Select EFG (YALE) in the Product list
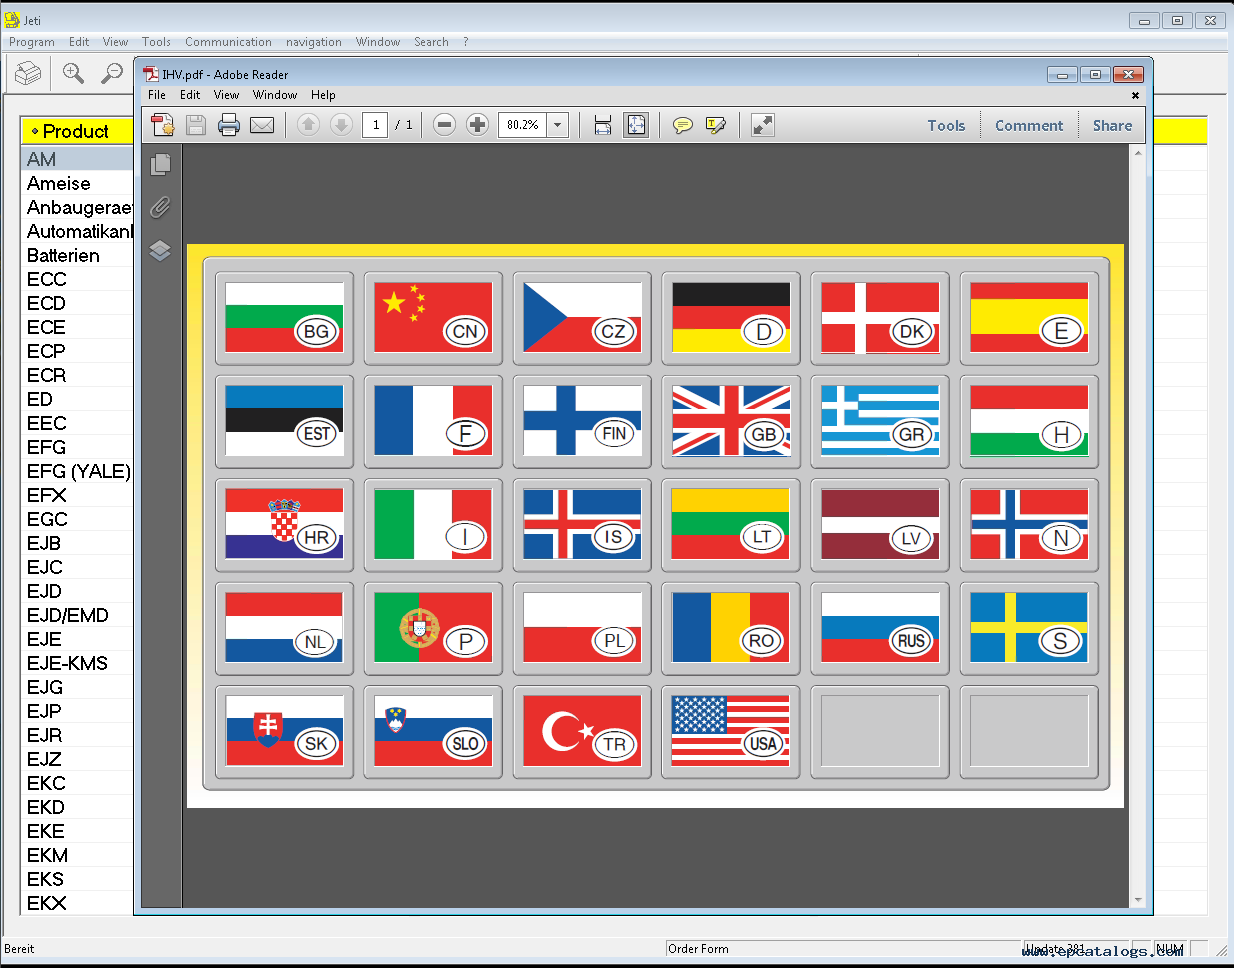The image size is (1234, 968). click(77, 471)
